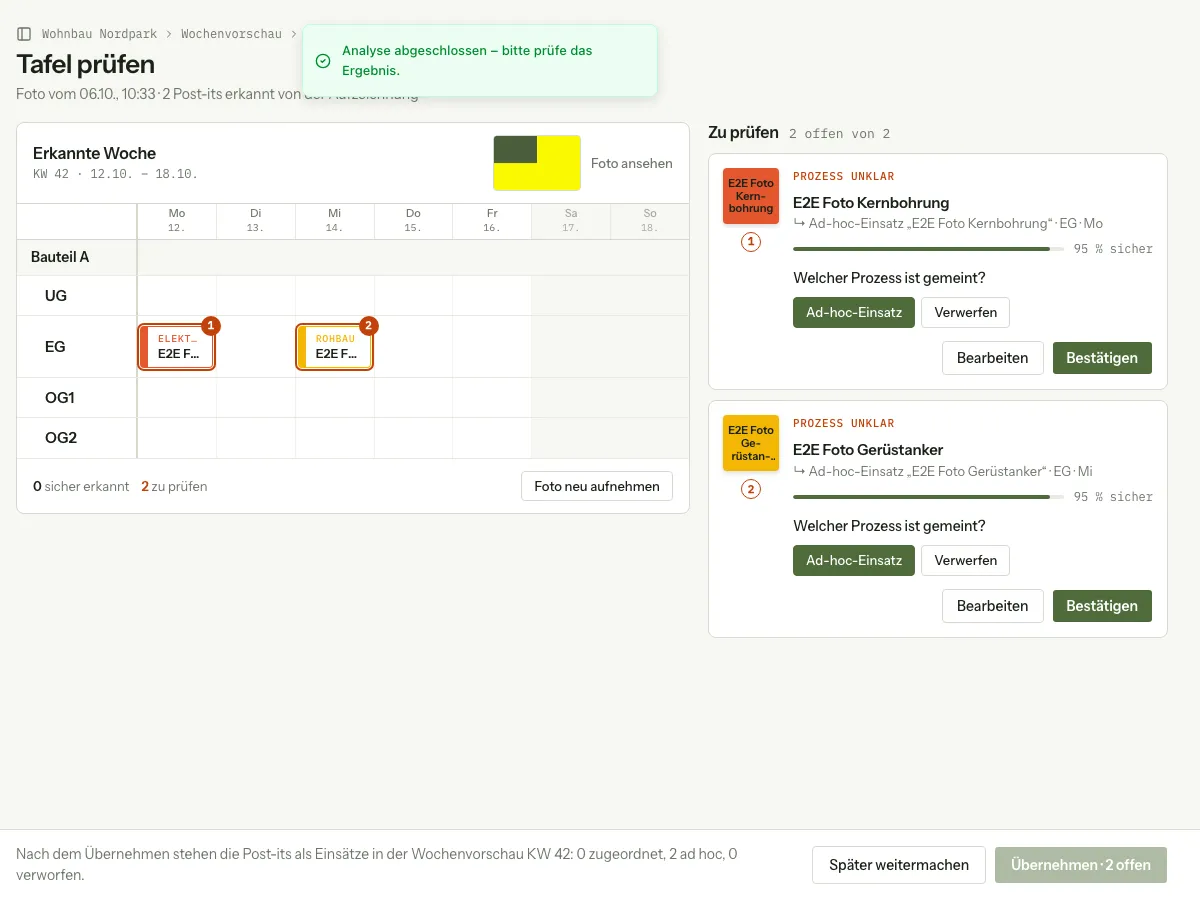Click Später weitermachen button
This screenshot has width=1200, height=900.
tap(899, 865)
